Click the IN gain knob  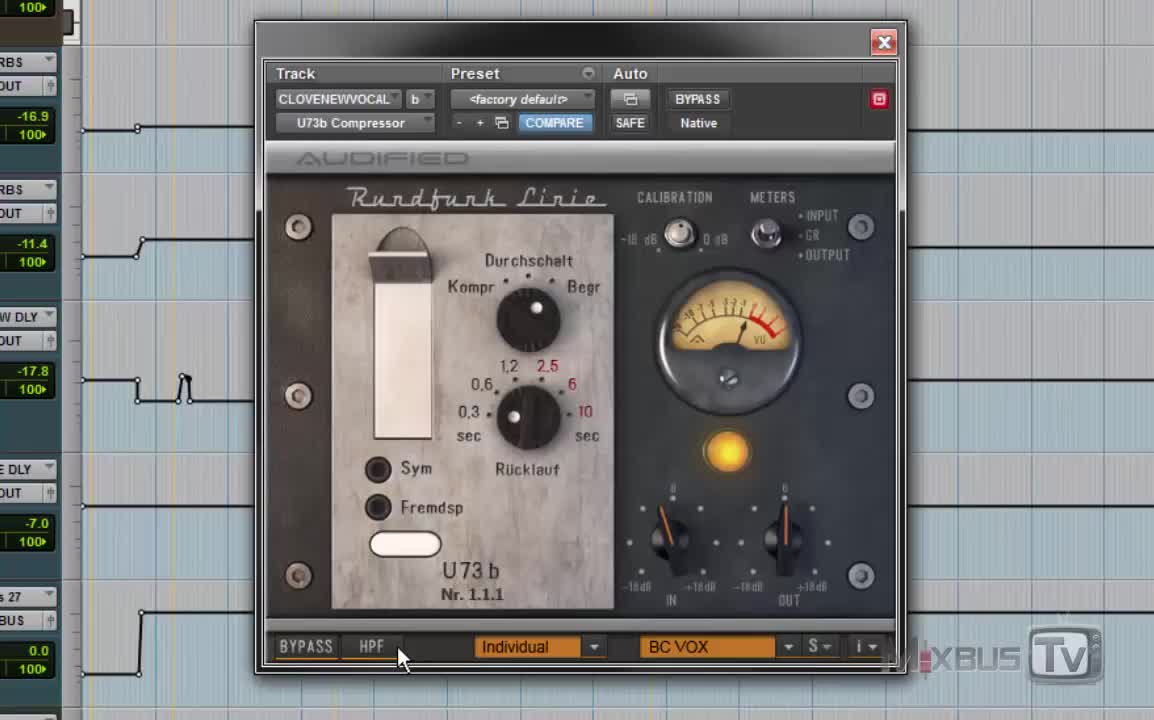670,540
